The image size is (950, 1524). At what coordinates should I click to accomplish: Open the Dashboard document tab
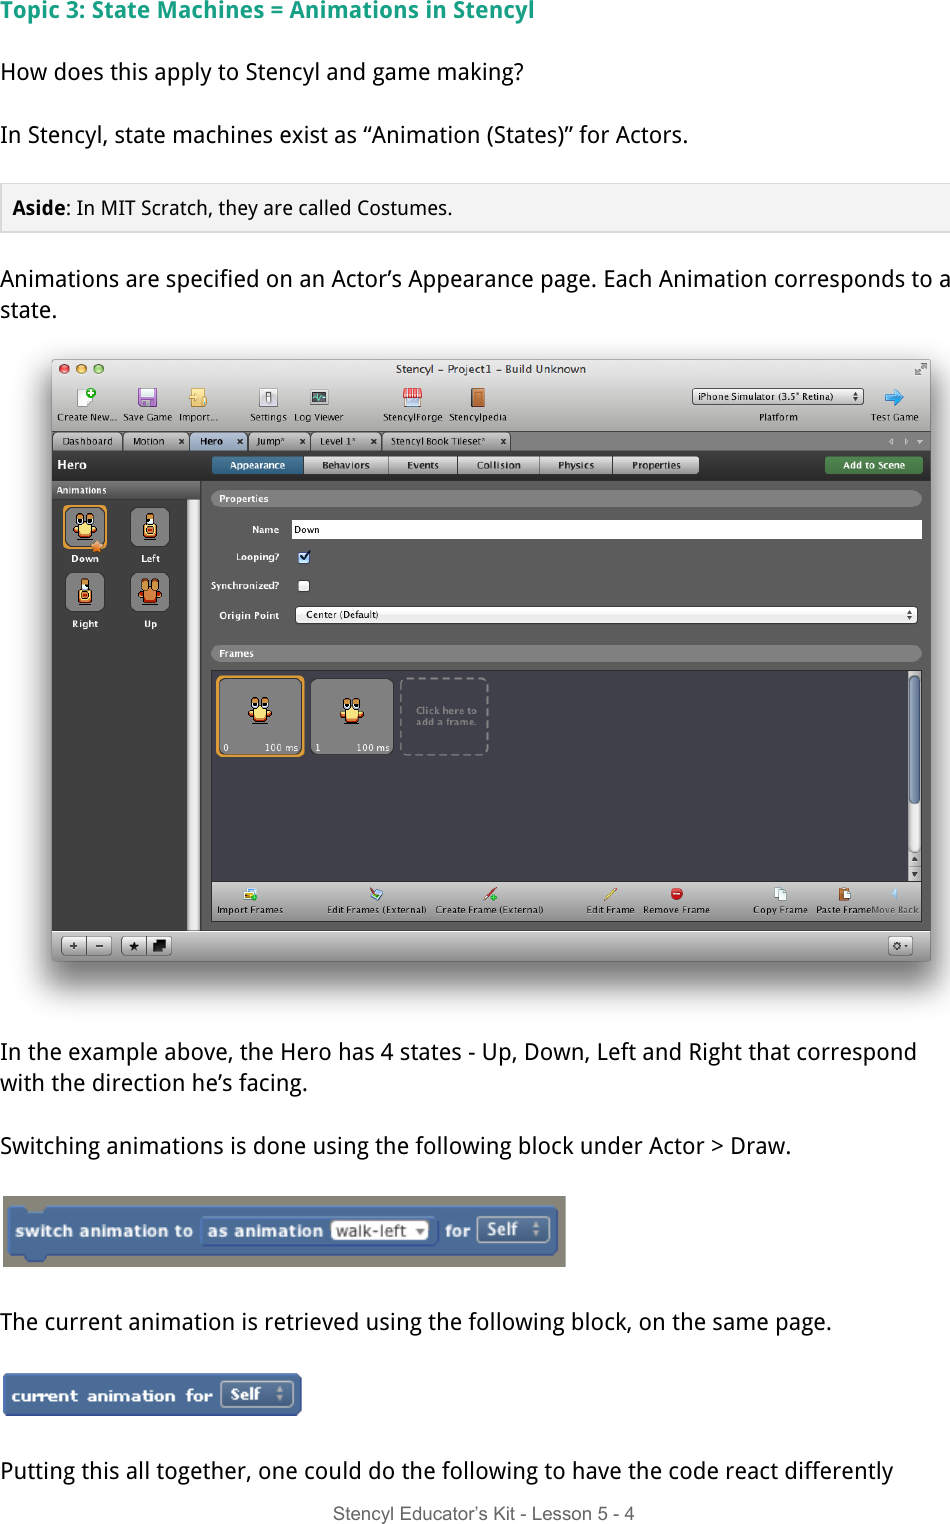click(88, 441)
